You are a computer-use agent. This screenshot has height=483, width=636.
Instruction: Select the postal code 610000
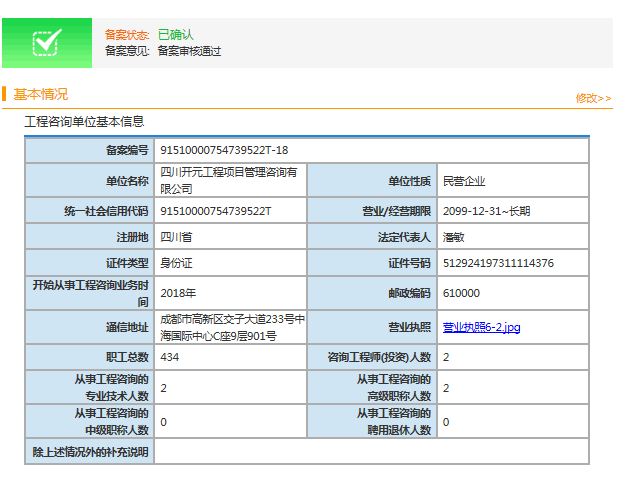coord(461,293)
